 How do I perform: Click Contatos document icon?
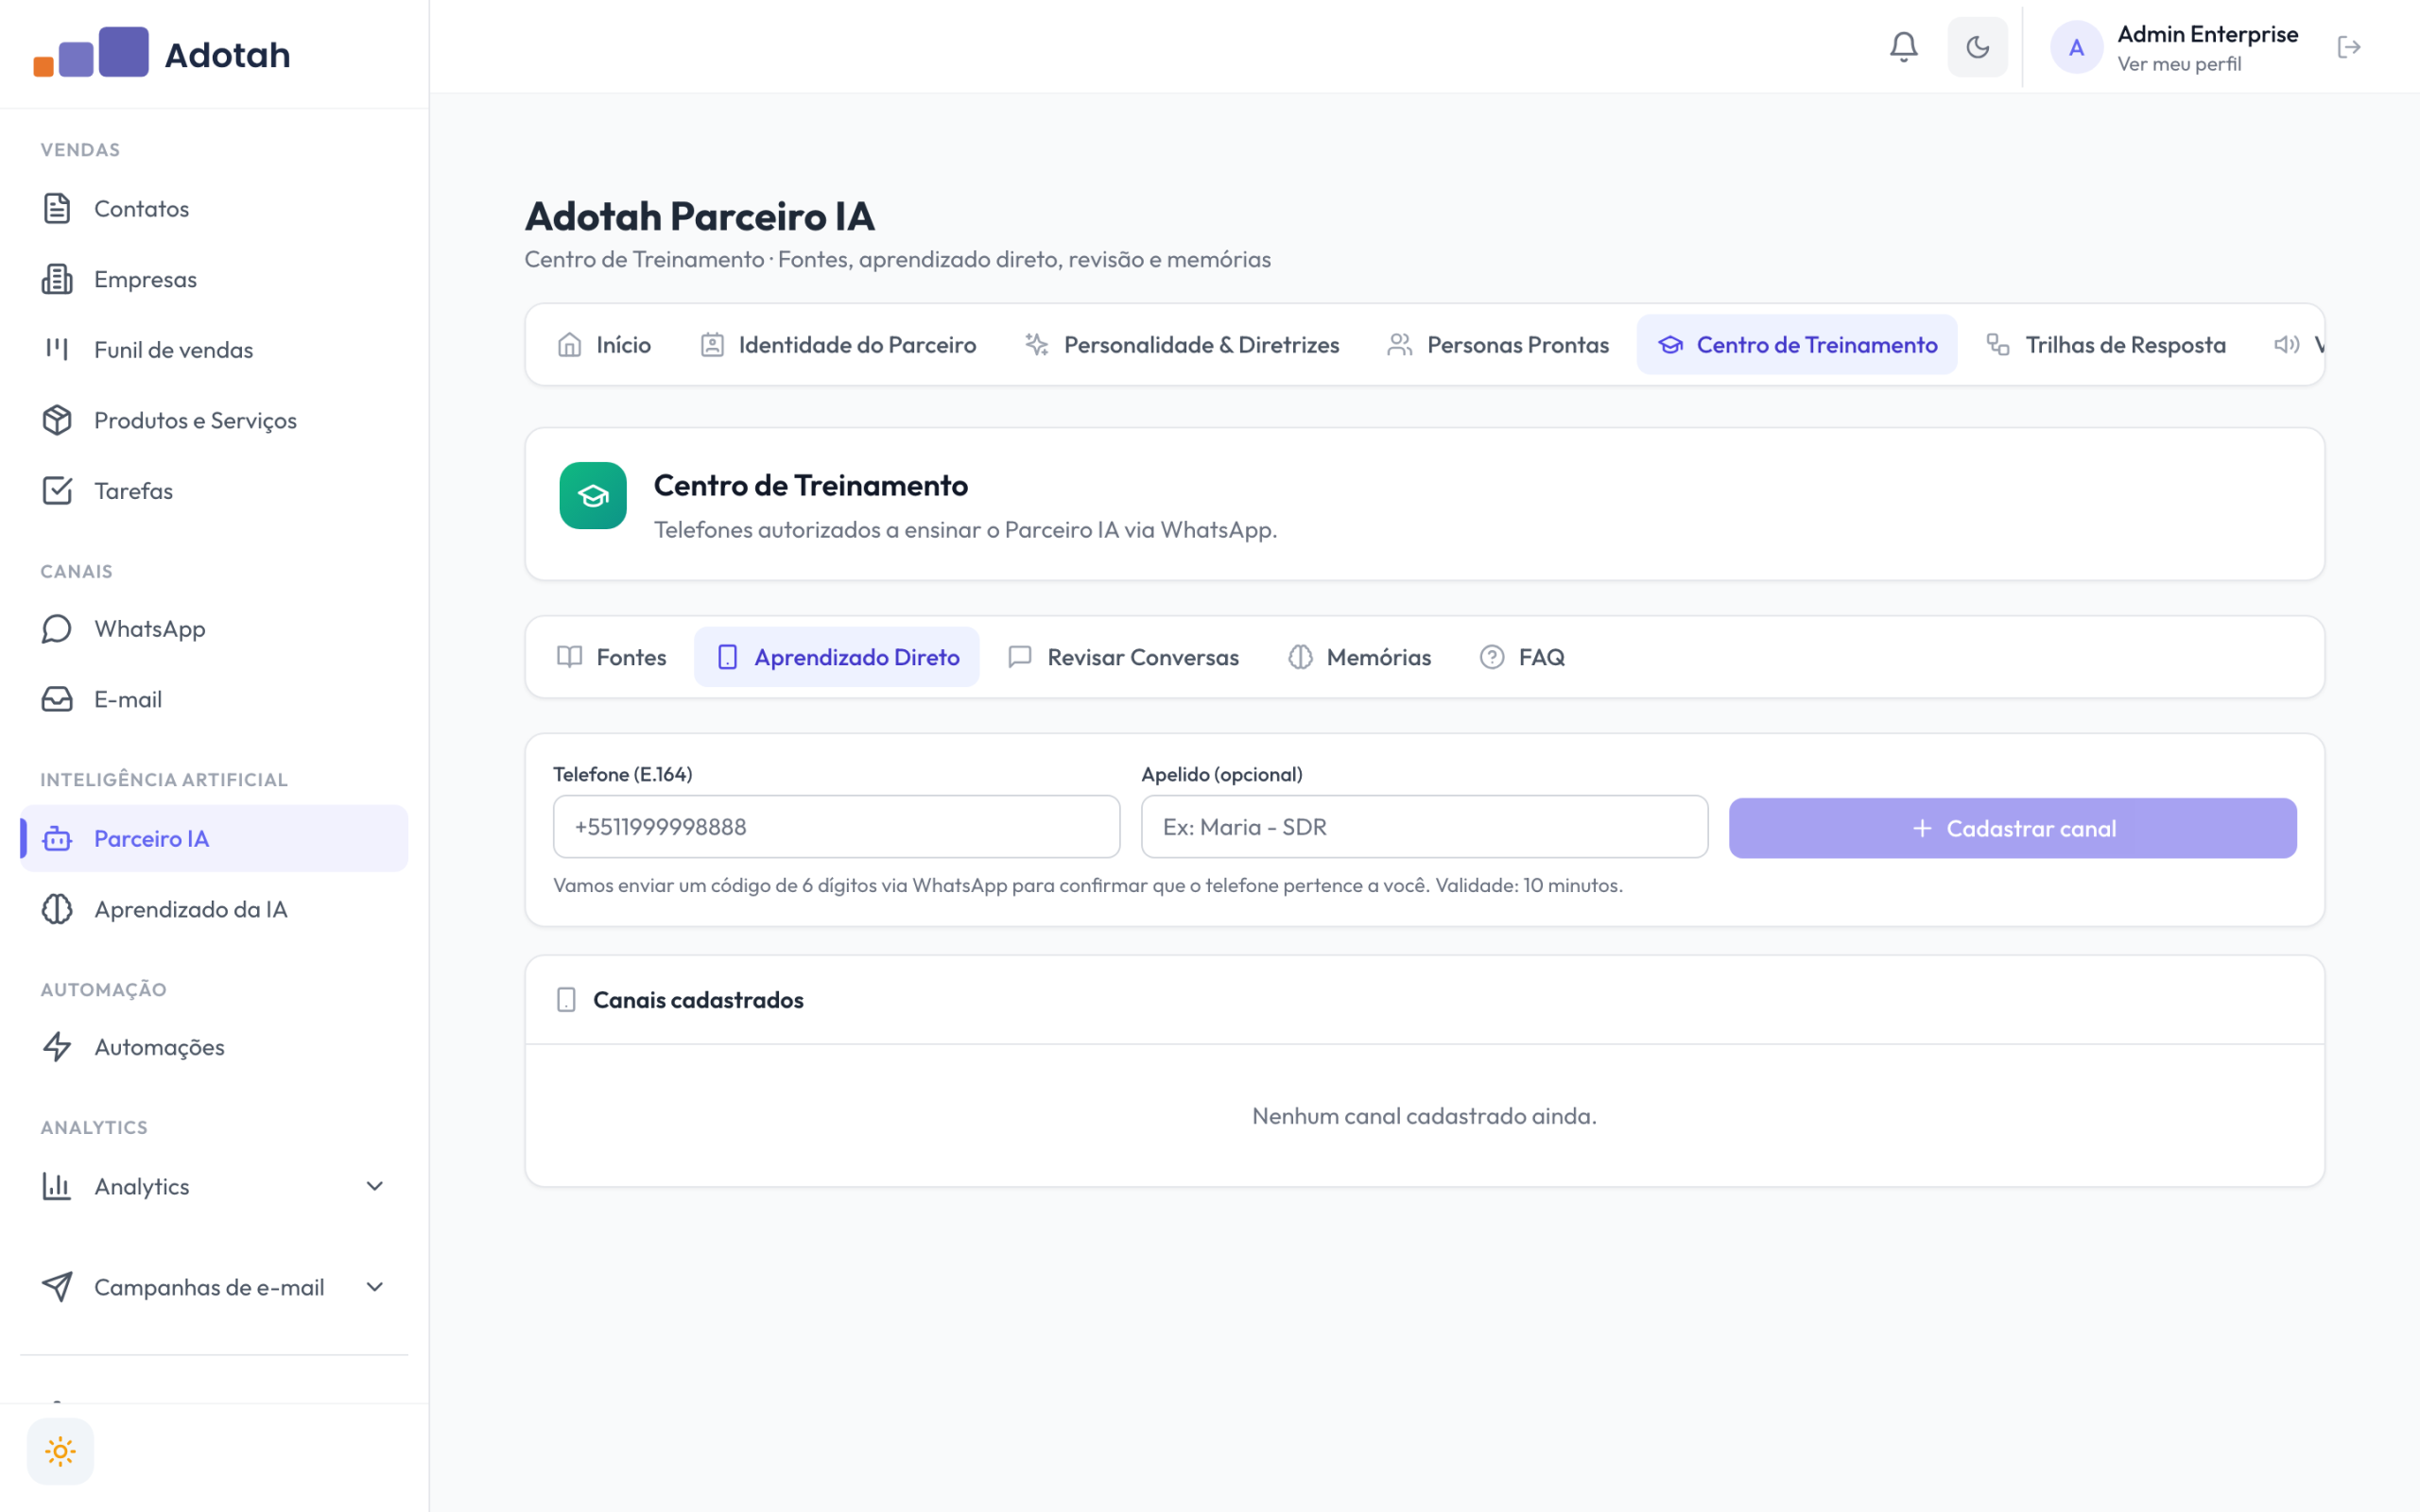[57, 208]
